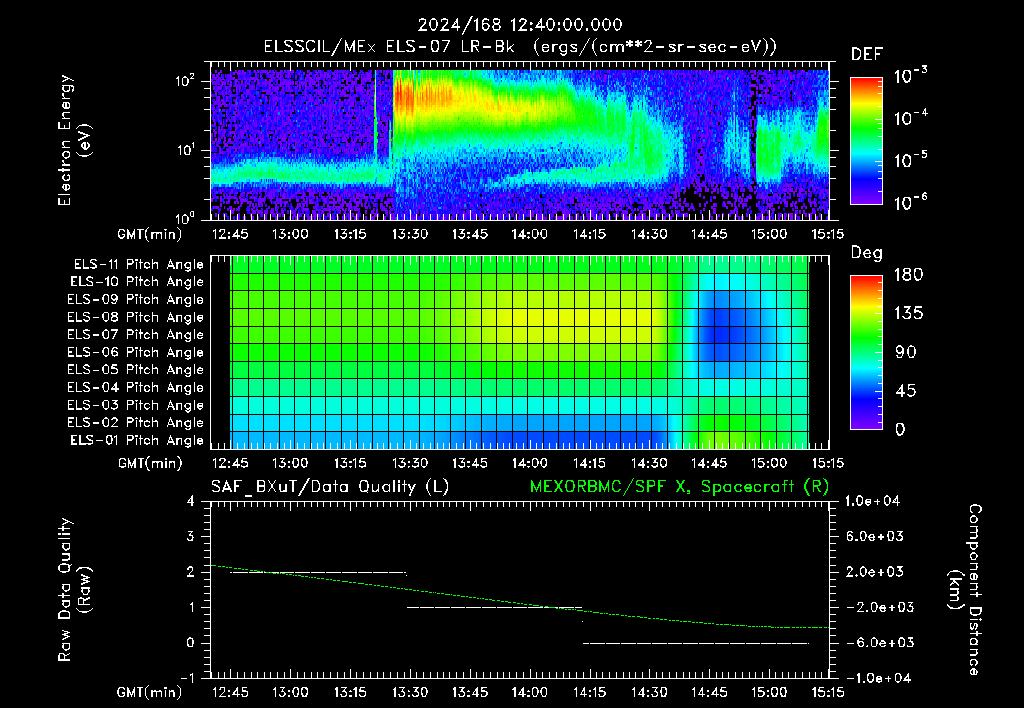
Task: Click the green MEXORBMC/SPF X, Spacecraft (R) label
Action: pos(679,487)
